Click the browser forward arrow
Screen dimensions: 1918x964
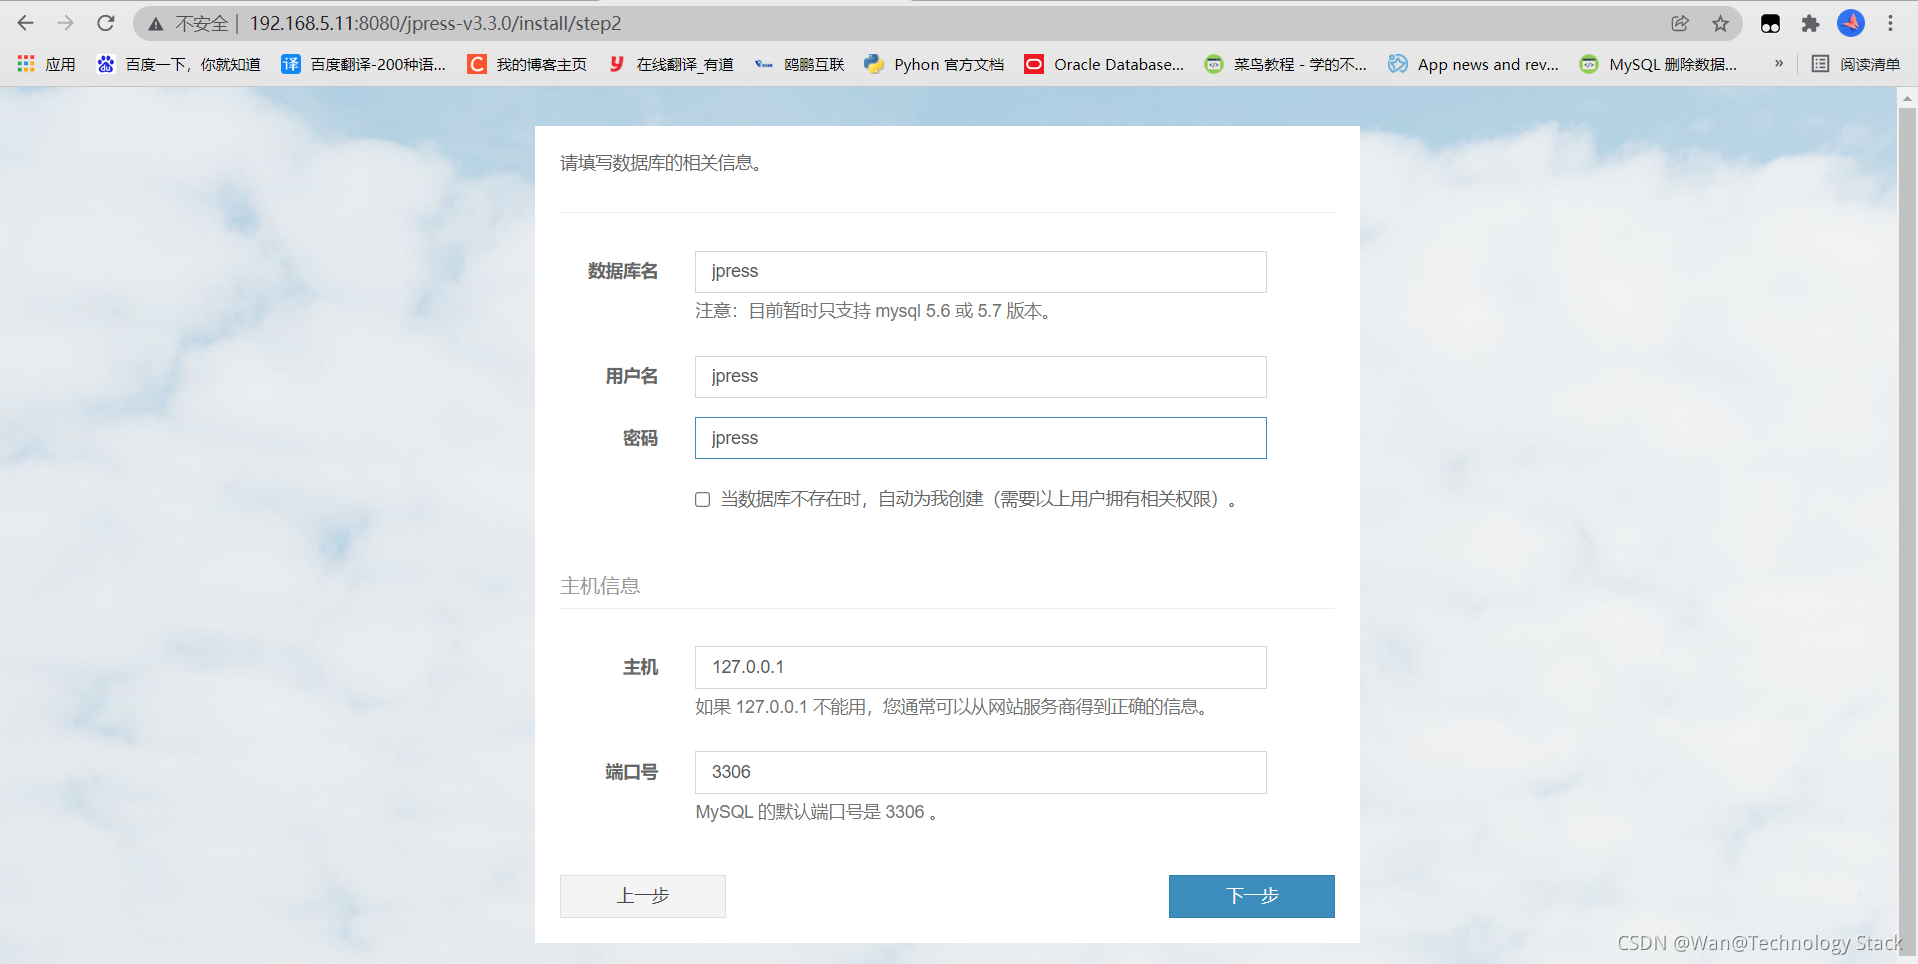point(66,23)
